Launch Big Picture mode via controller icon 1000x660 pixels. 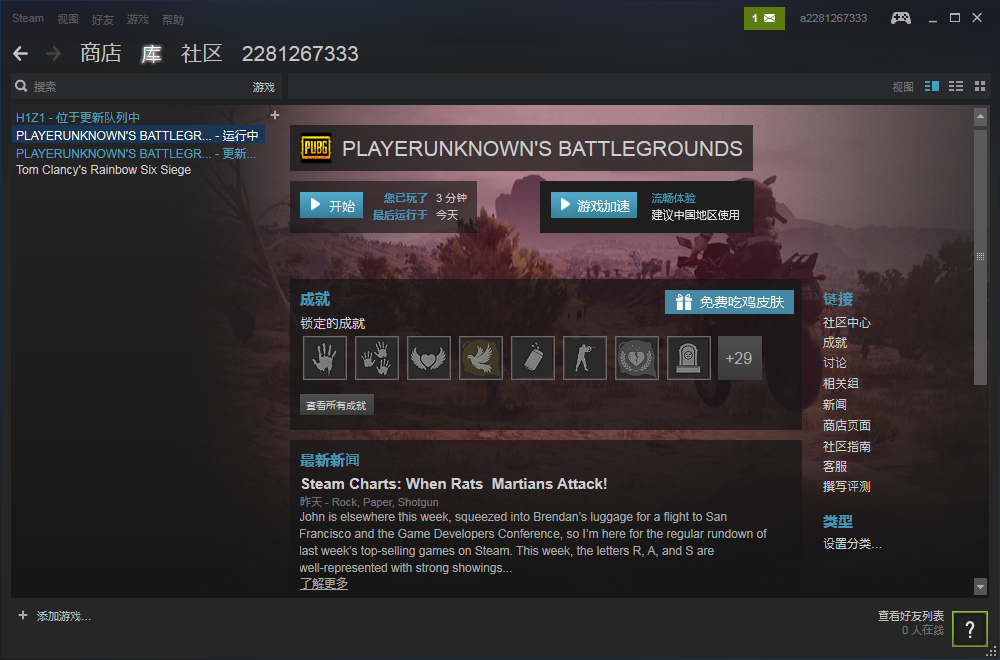pyautogui.click(x=901, y=18)
